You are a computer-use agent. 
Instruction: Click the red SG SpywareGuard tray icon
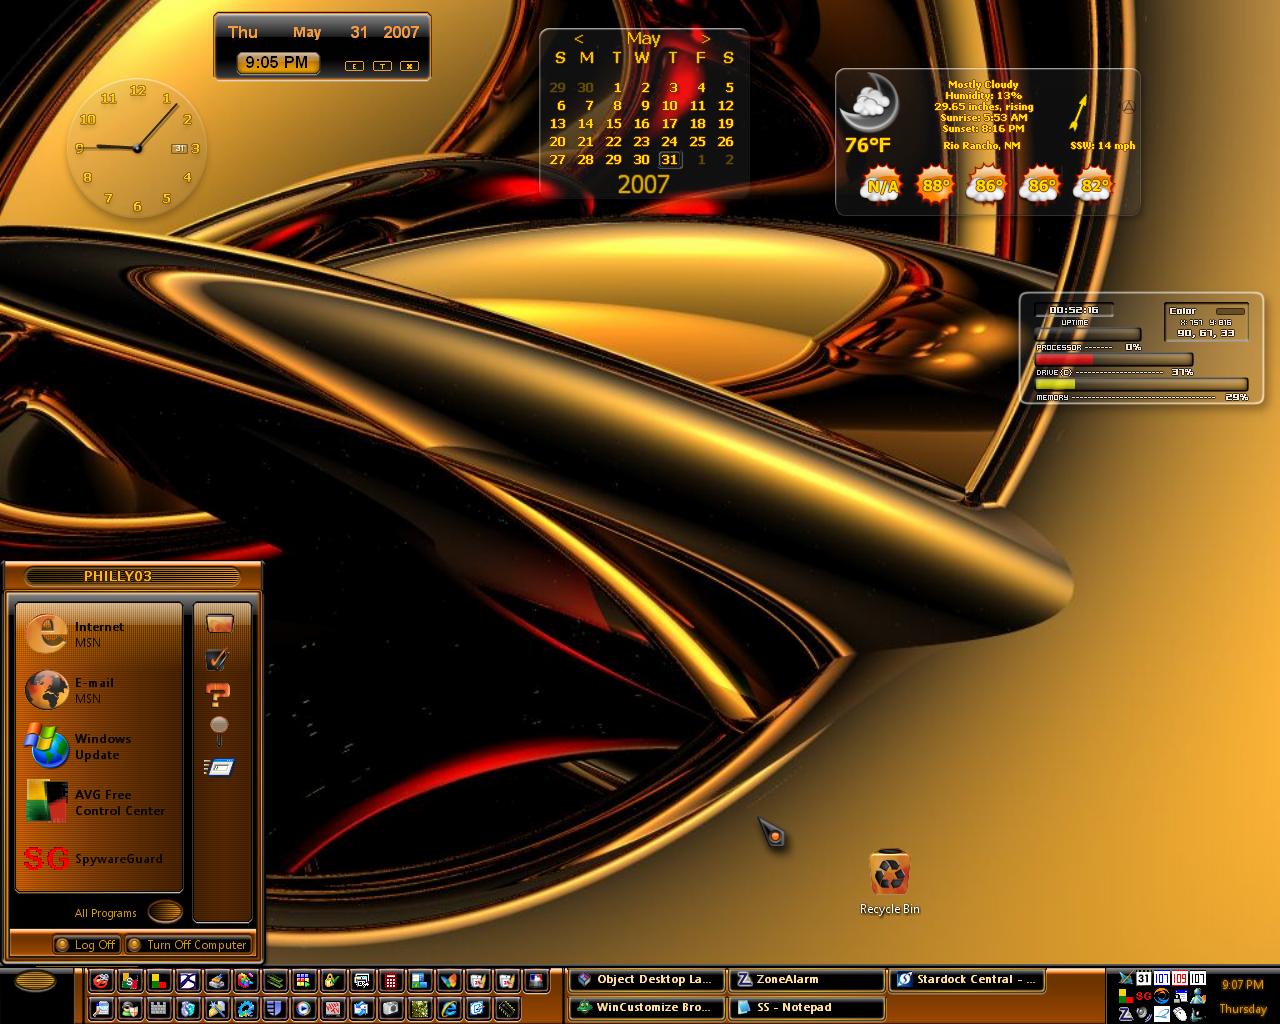[1143, 996]
